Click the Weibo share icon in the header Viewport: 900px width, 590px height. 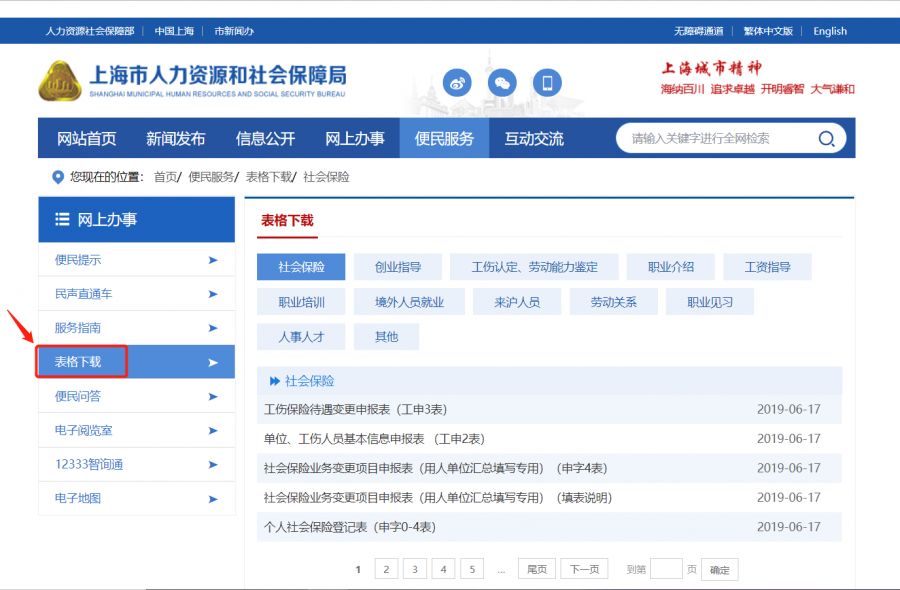(457, 84)
